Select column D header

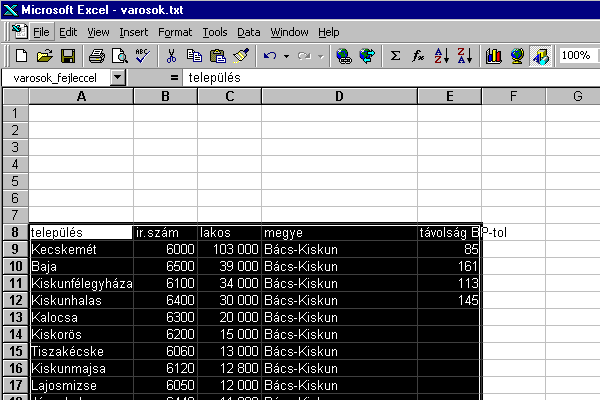[339, 96]
